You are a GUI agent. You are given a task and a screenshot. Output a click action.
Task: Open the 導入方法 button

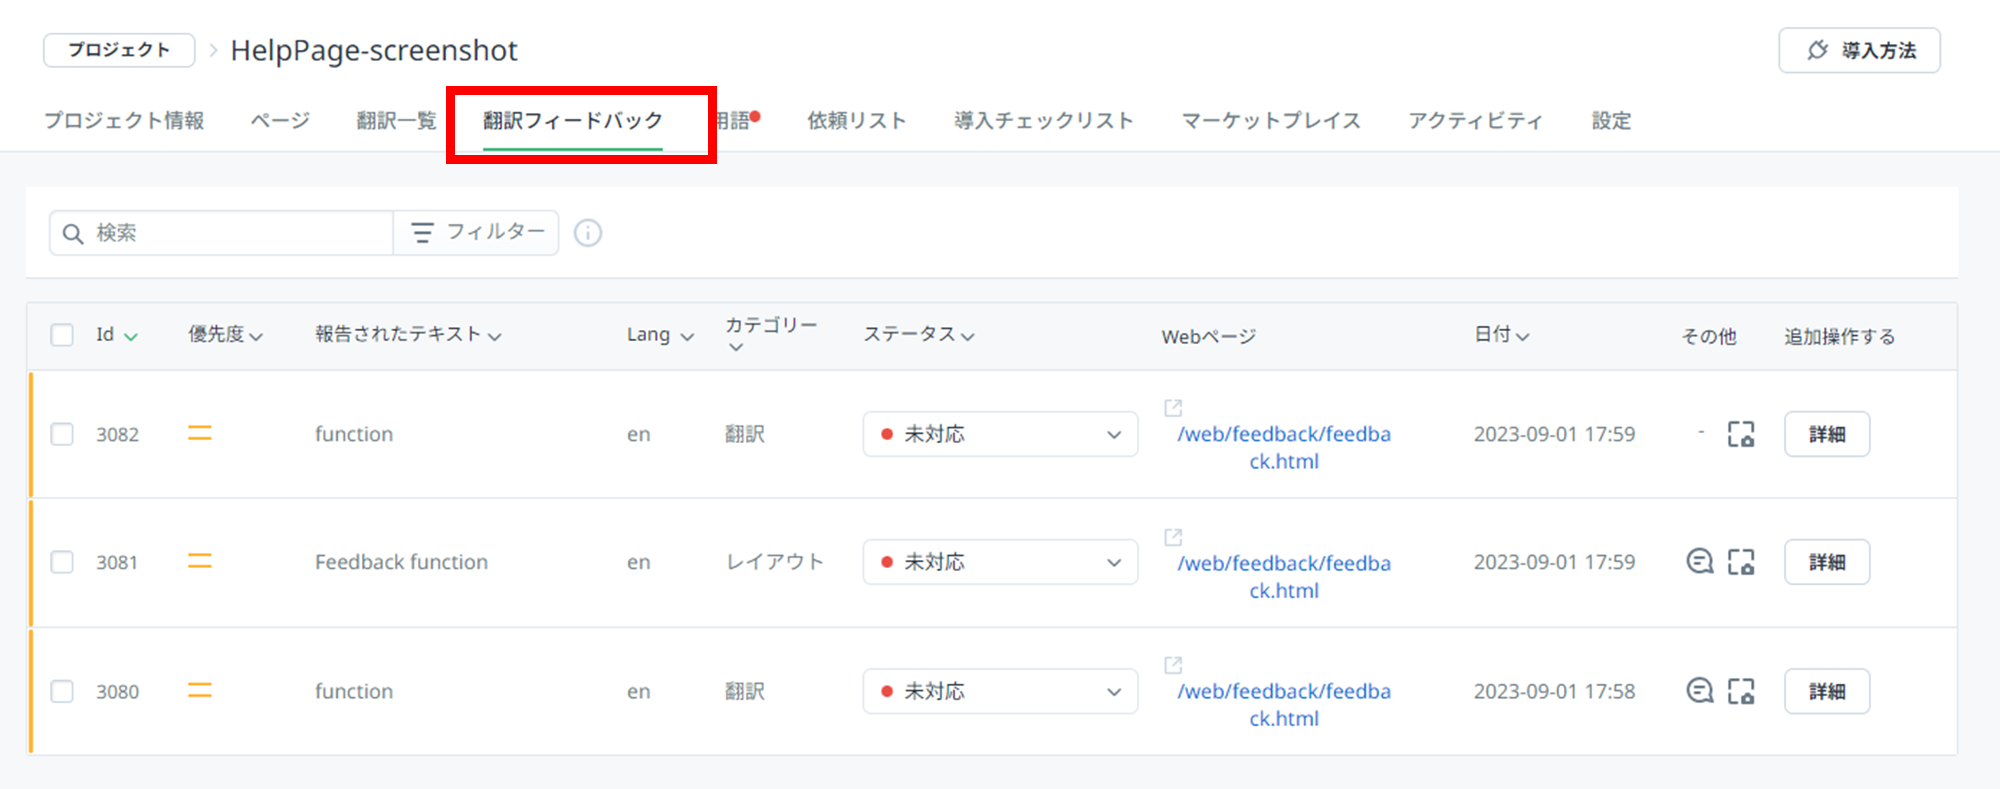coord(1859,50)
